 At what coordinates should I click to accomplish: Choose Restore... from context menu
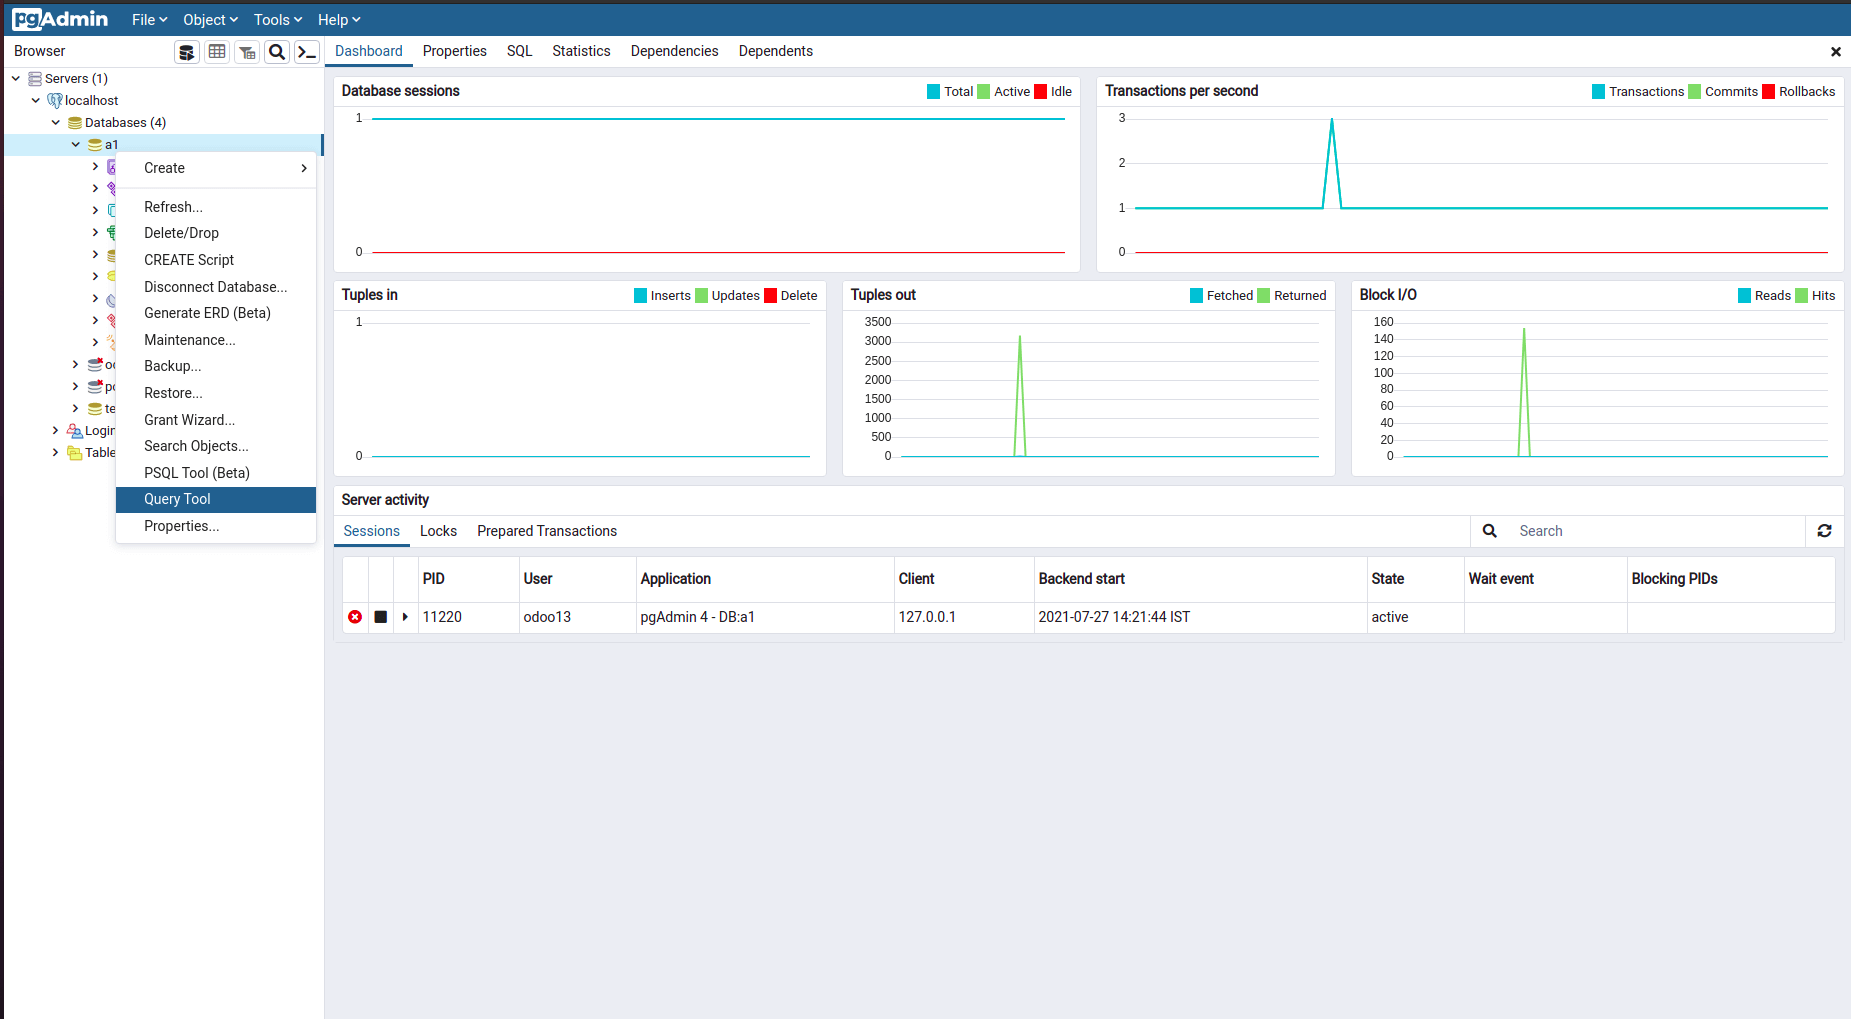[216, 393]
